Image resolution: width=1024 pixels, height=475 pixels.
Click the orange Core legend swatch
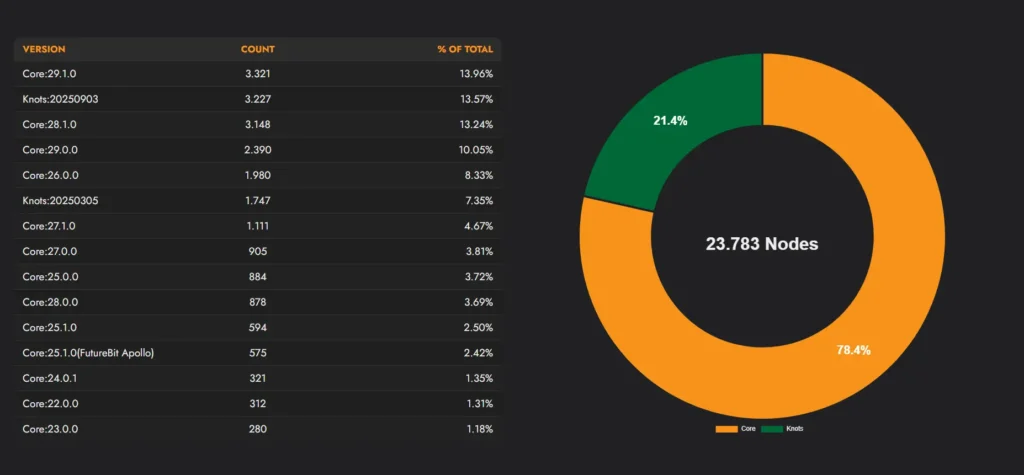pos(726,428)
